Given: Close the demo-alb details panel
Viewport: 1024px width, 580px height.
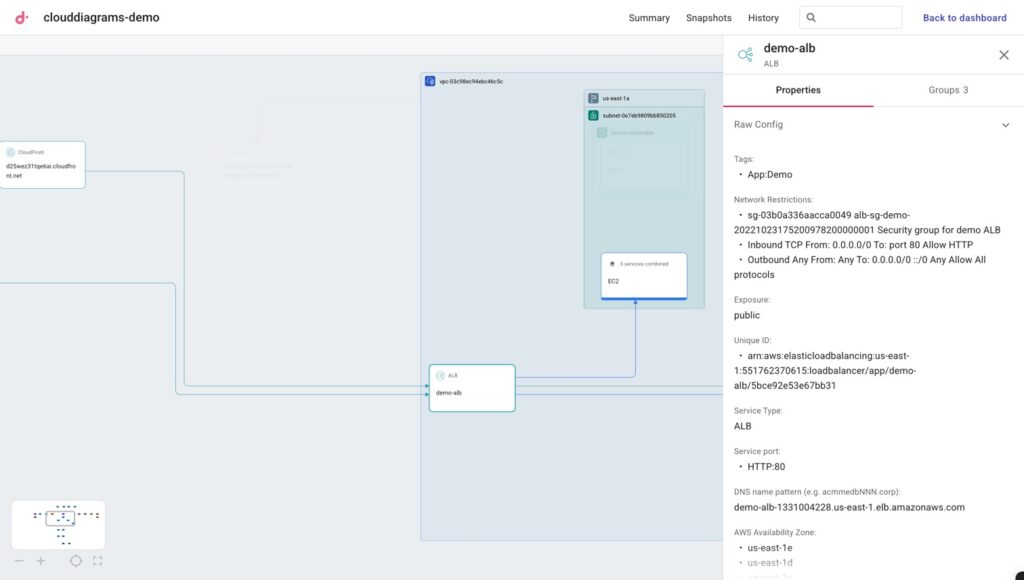Looking at the screenshot, I should 1004,55.
